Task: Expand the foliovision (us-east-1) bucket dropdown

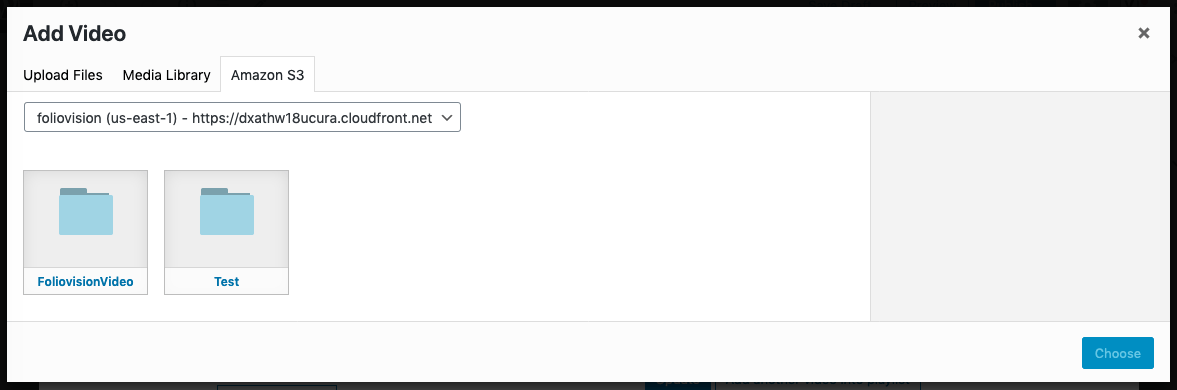Action: tap(242, 118)
